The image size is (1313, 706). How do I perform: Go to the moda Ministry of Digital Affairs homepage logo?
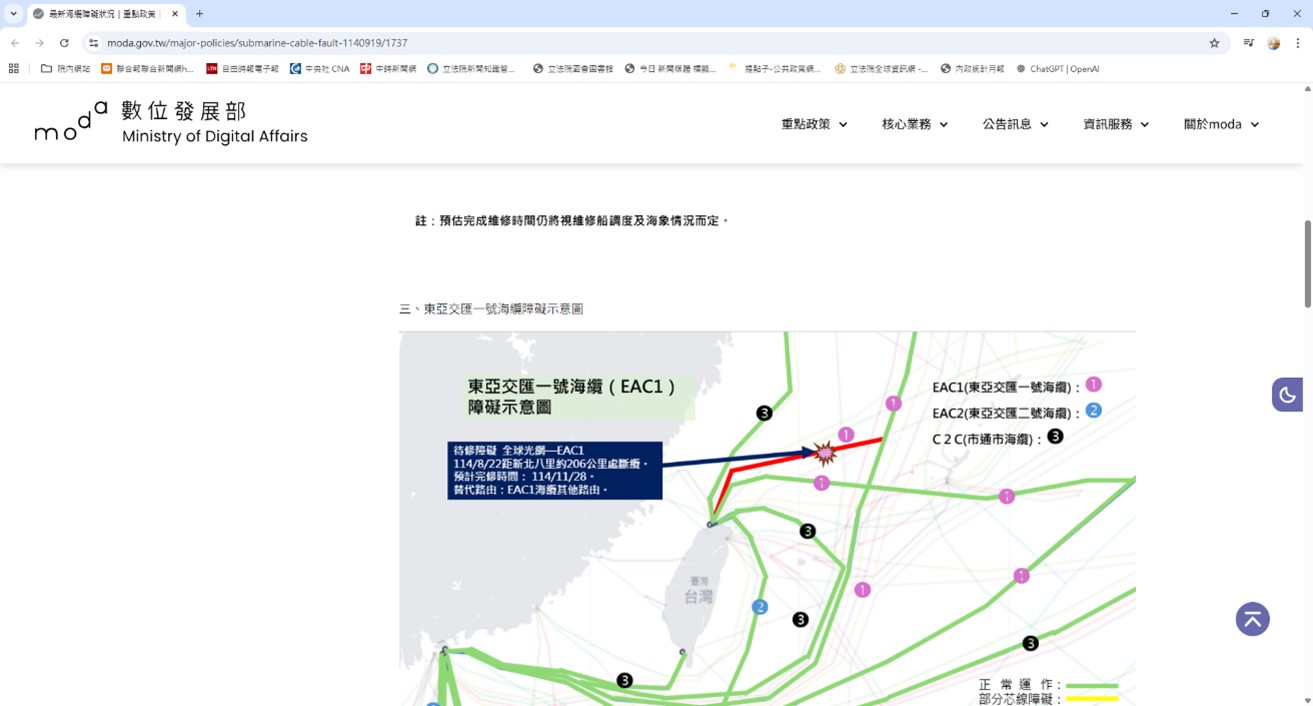coord(171,123)
